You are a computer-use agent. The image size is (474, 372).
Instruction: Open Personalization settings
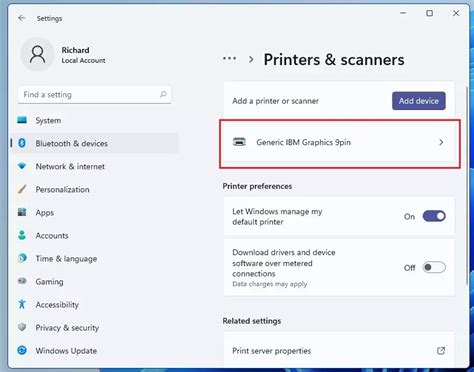click(x=95, y=189)
